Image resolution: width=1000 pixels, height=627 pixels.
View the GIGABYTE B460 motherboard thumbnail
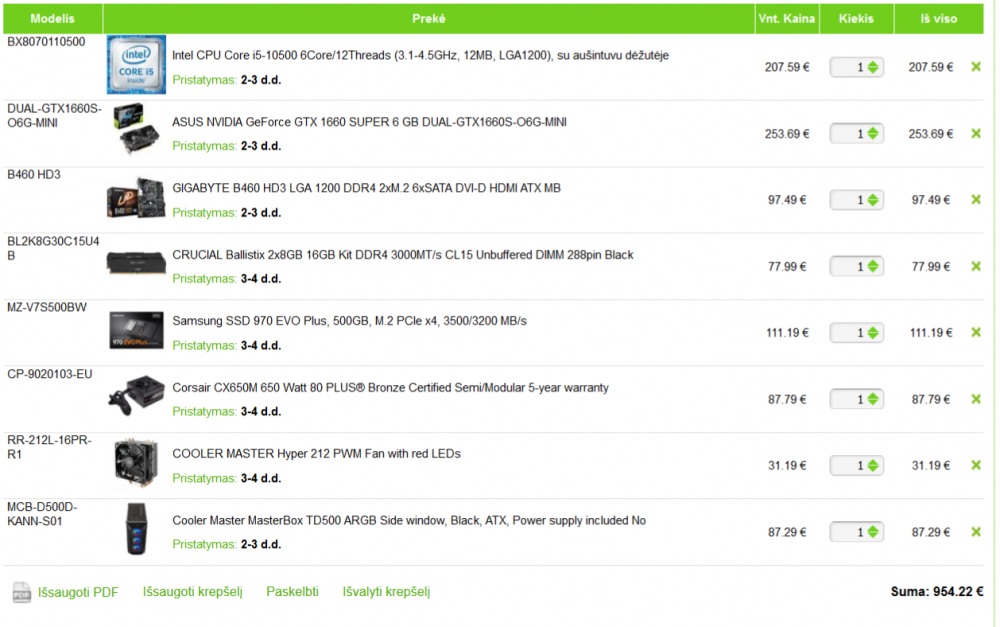(x=136, y=198)
